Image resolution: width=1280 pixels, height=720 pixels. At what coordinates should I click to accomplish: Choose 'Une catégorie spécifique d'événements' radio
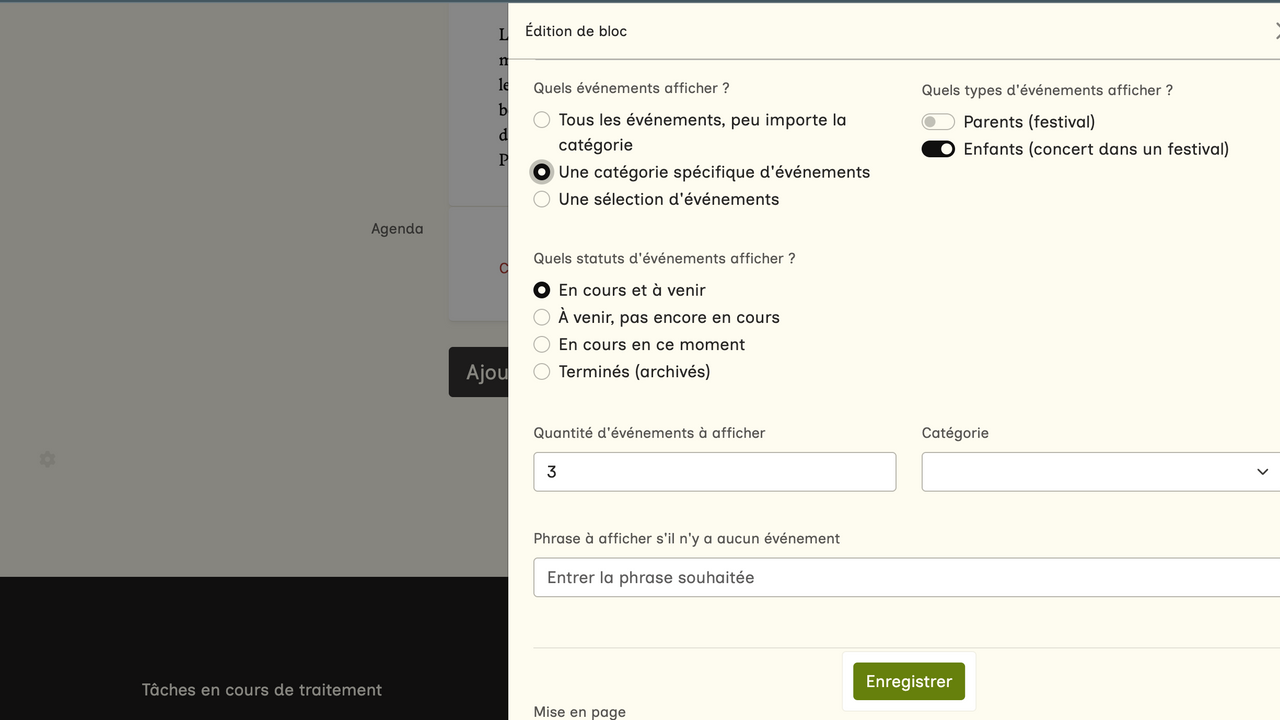point(542,172)
